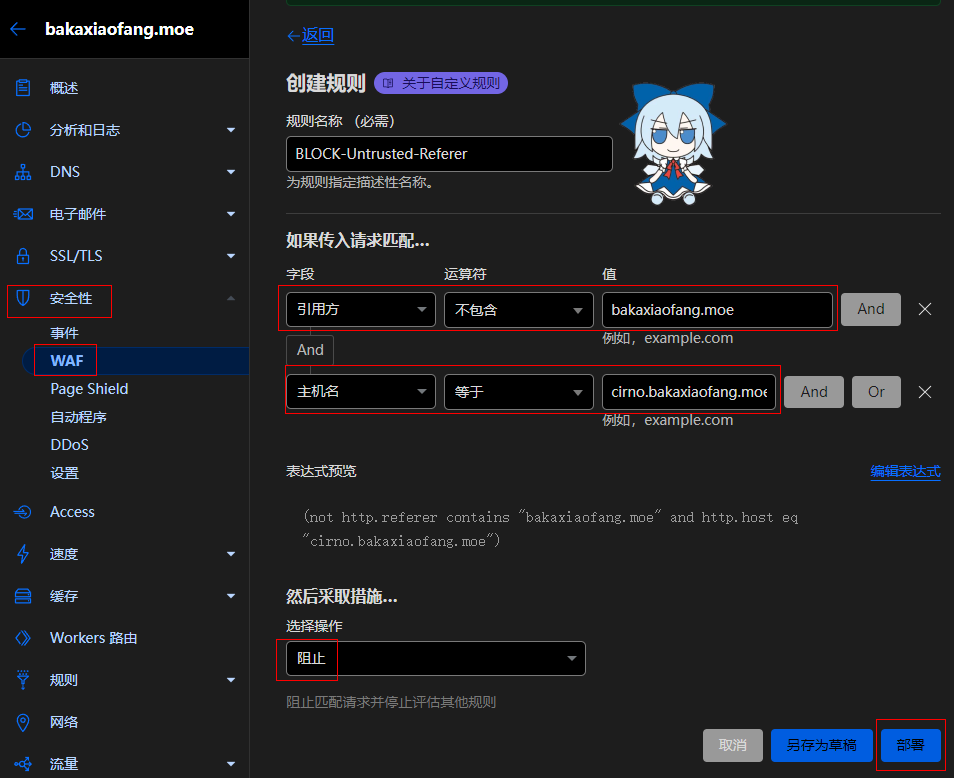Click the rule name input field
This screenshot has width=954, height=778.
coord(449,154)
